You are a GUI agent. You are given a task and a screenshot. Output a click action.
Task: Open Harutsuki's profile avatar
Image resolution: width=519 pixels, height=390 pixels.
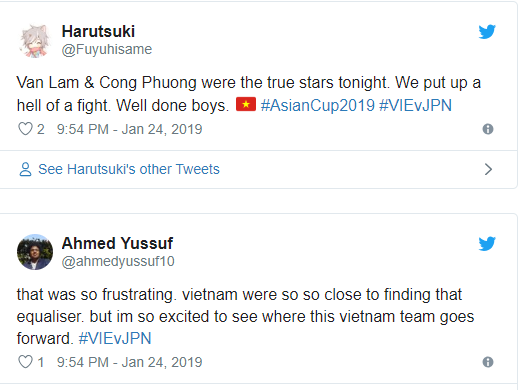35,41
